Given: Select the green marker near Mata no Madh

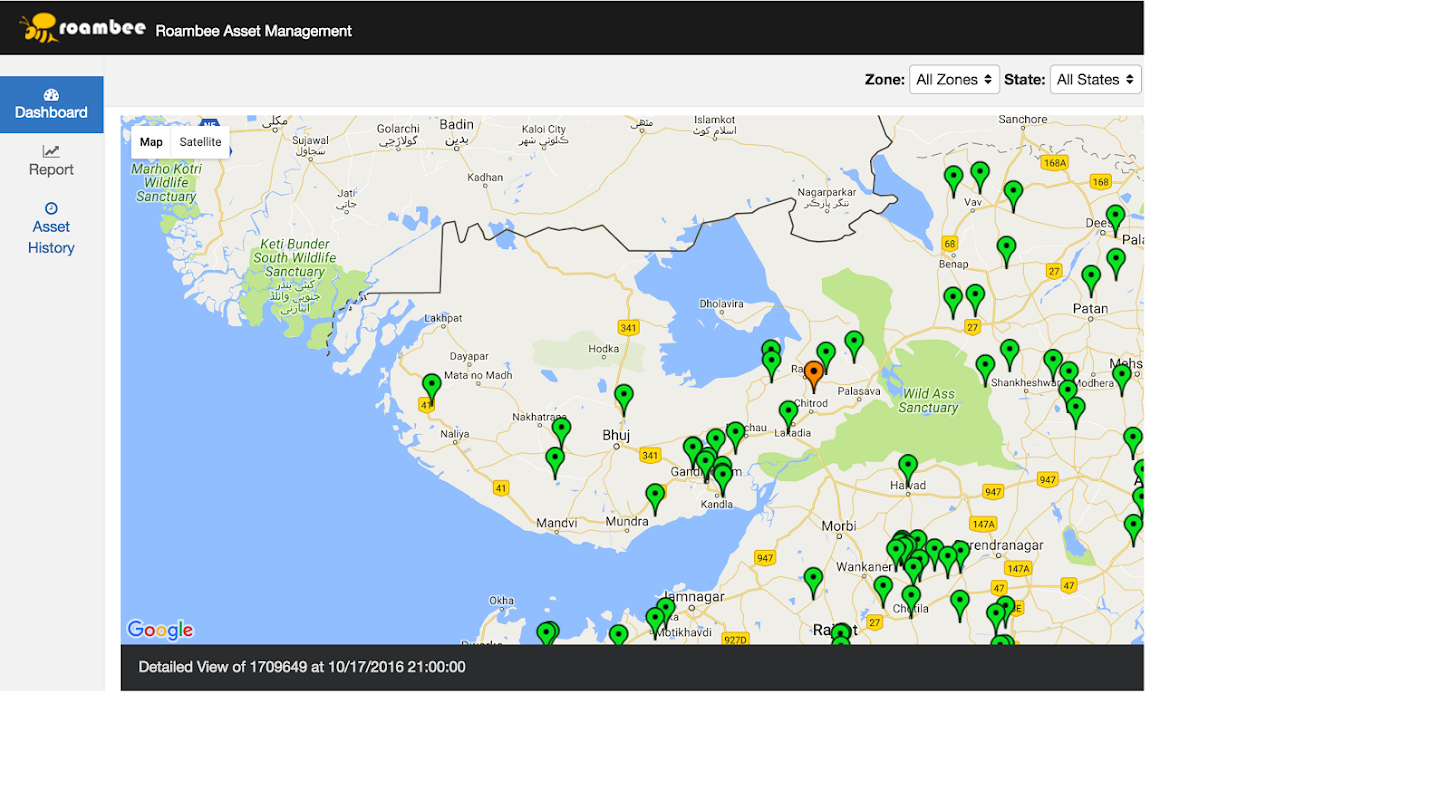Looking at the screenshot, I should pos(432,386).
